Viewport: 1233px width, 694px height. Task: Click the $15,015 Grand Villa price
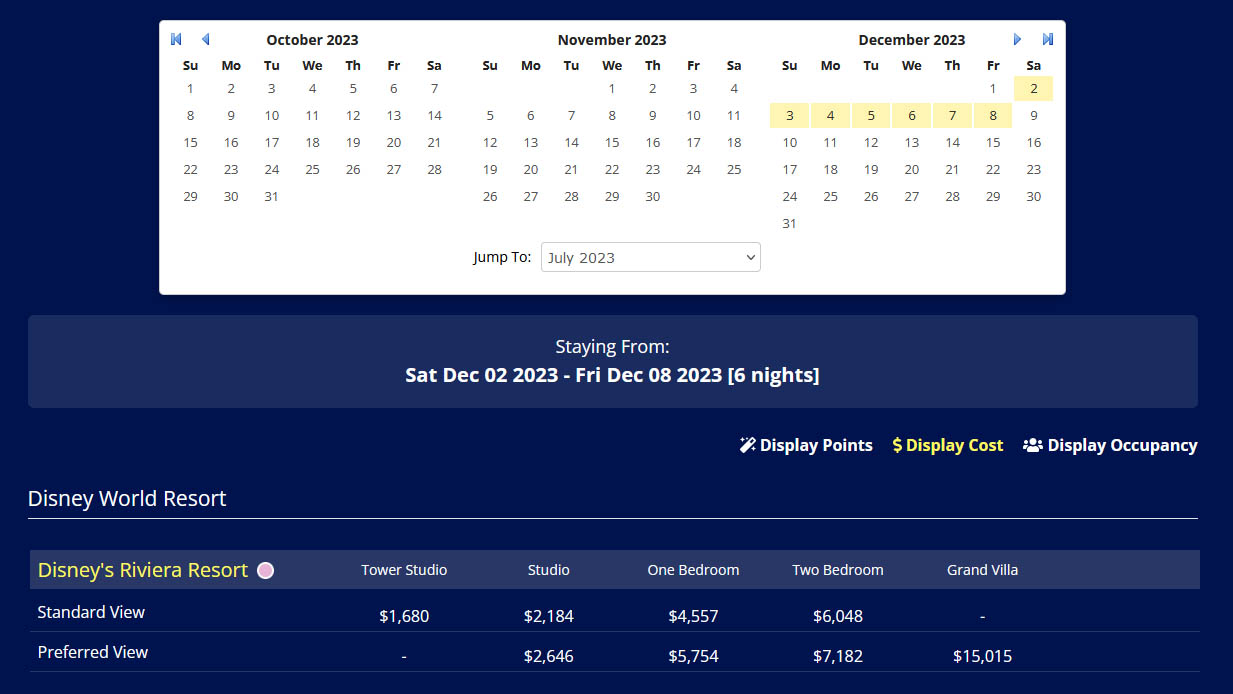[983, 656]
